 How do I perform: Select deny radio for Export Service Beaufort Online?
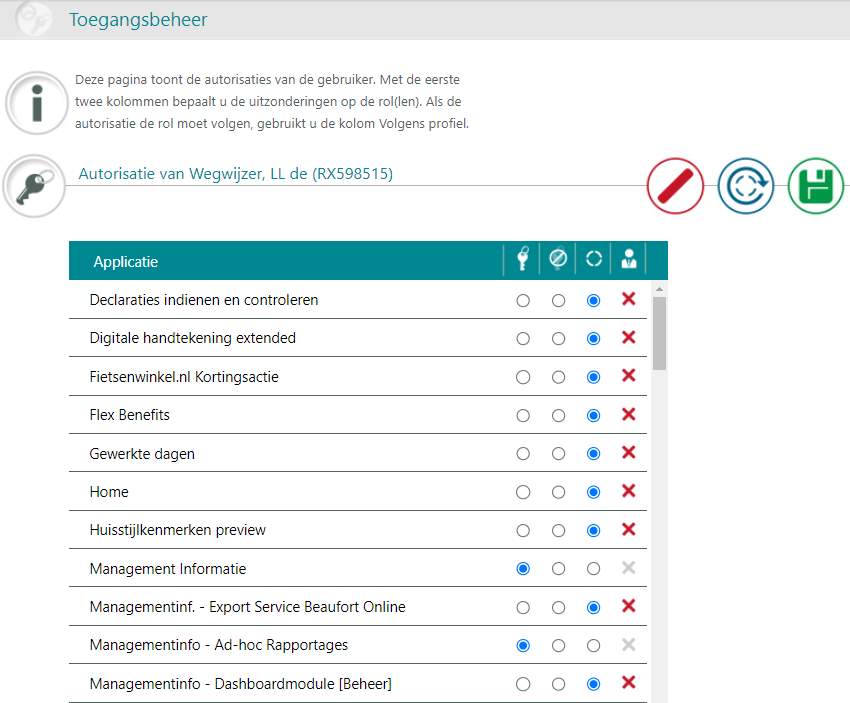pos(558,608)
